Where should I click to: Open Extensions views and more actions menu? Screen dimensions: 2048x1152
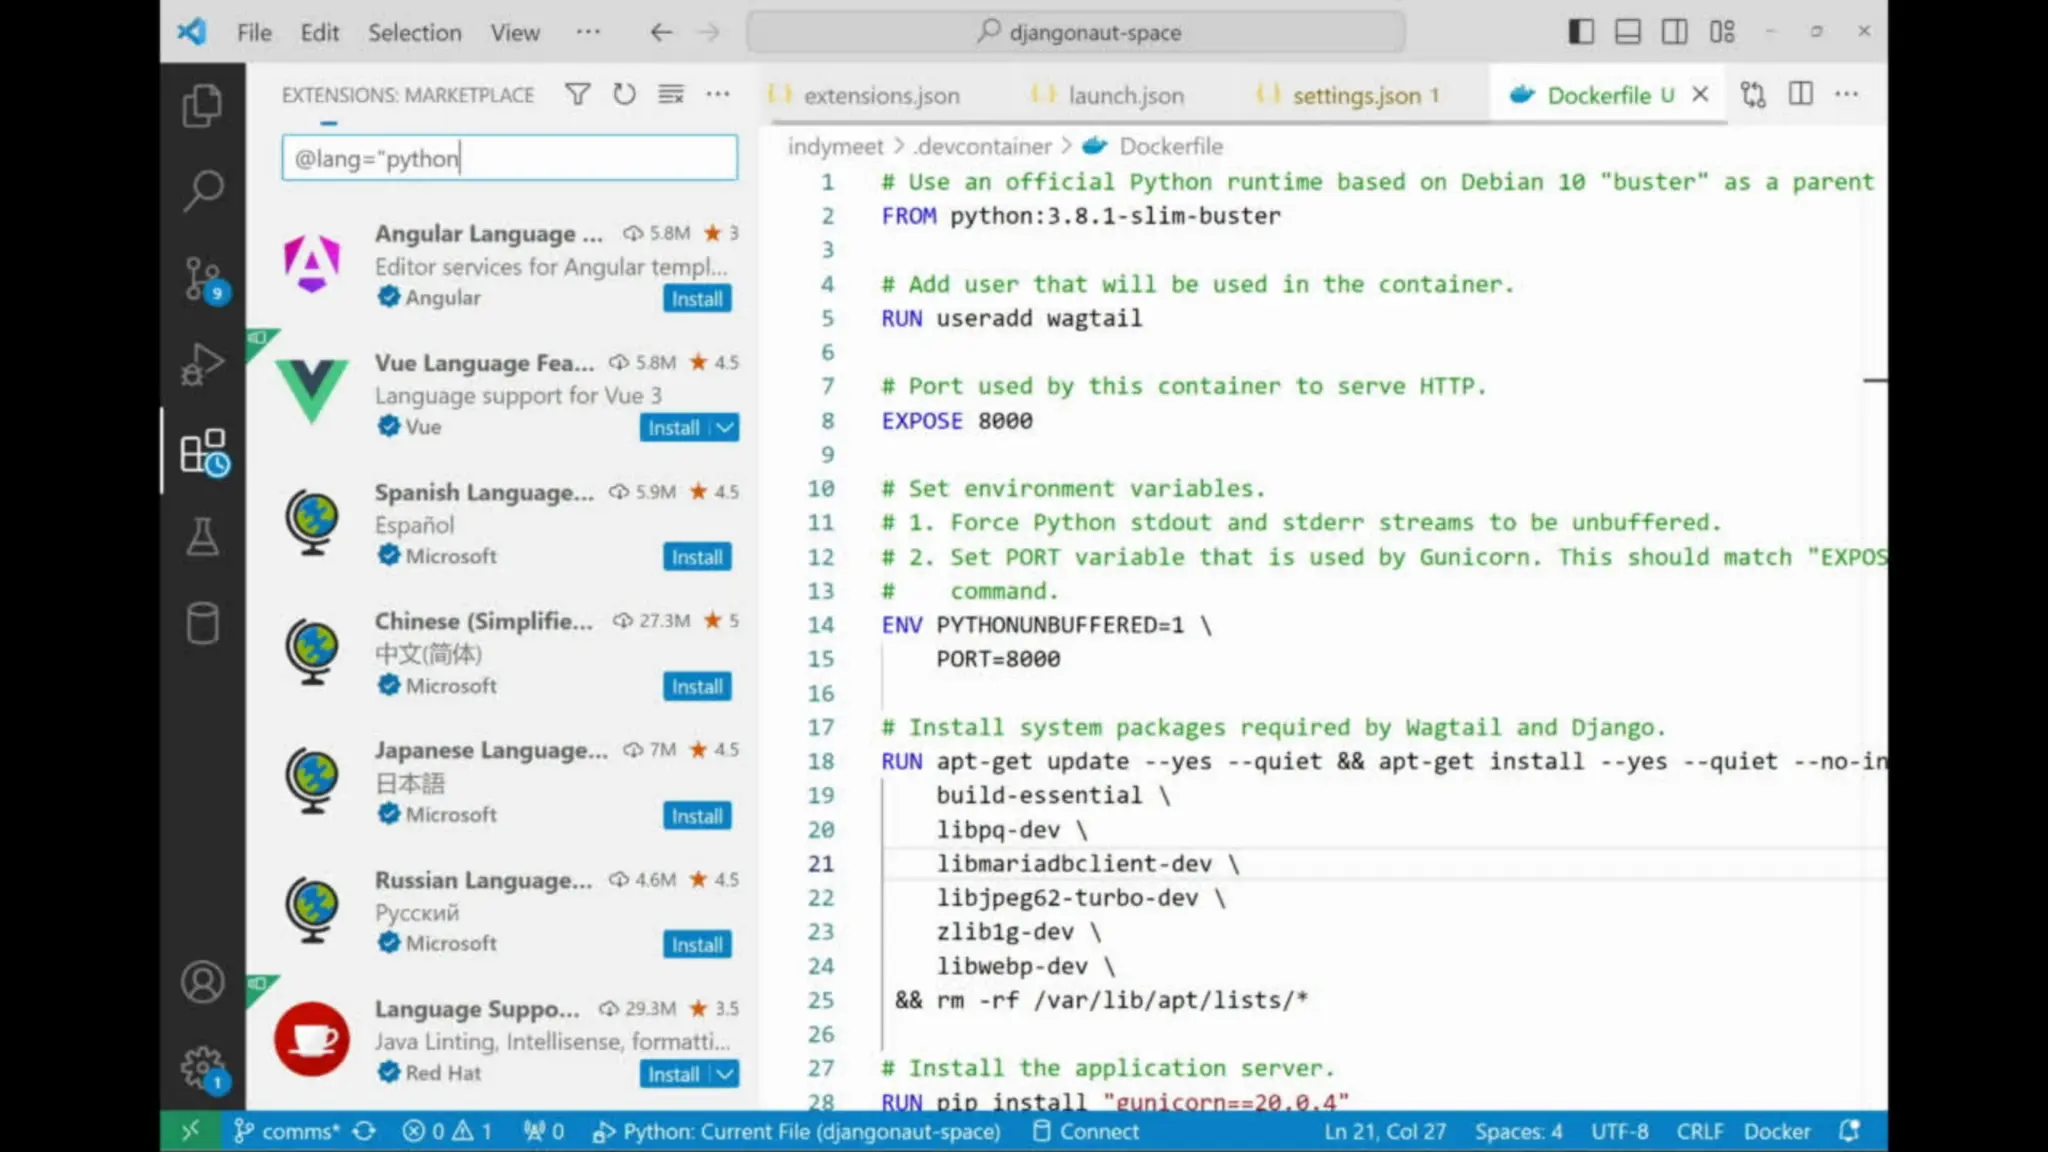(718, 94)
